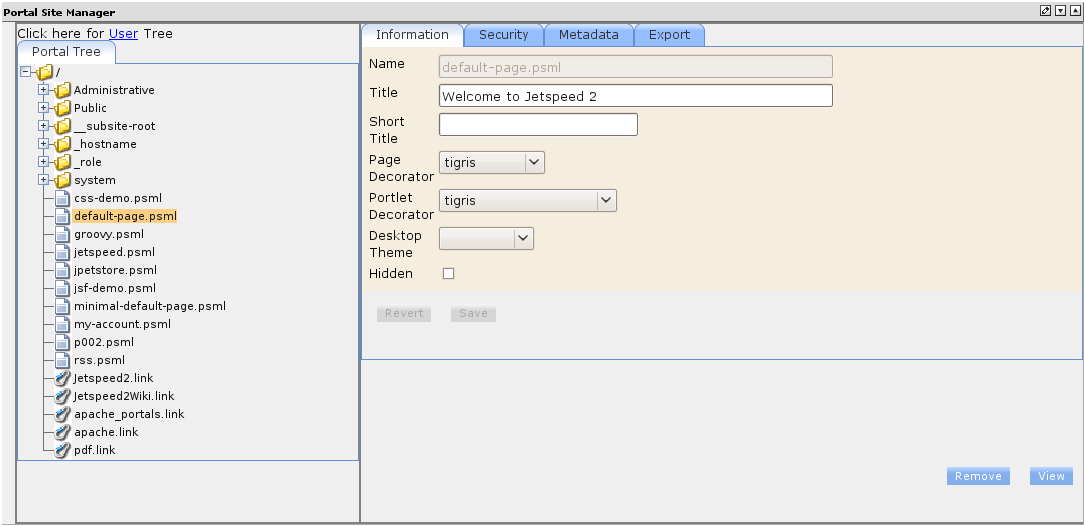
Task: Click the Jetspeed2.link link icon
Action: [x=62, y=378]
